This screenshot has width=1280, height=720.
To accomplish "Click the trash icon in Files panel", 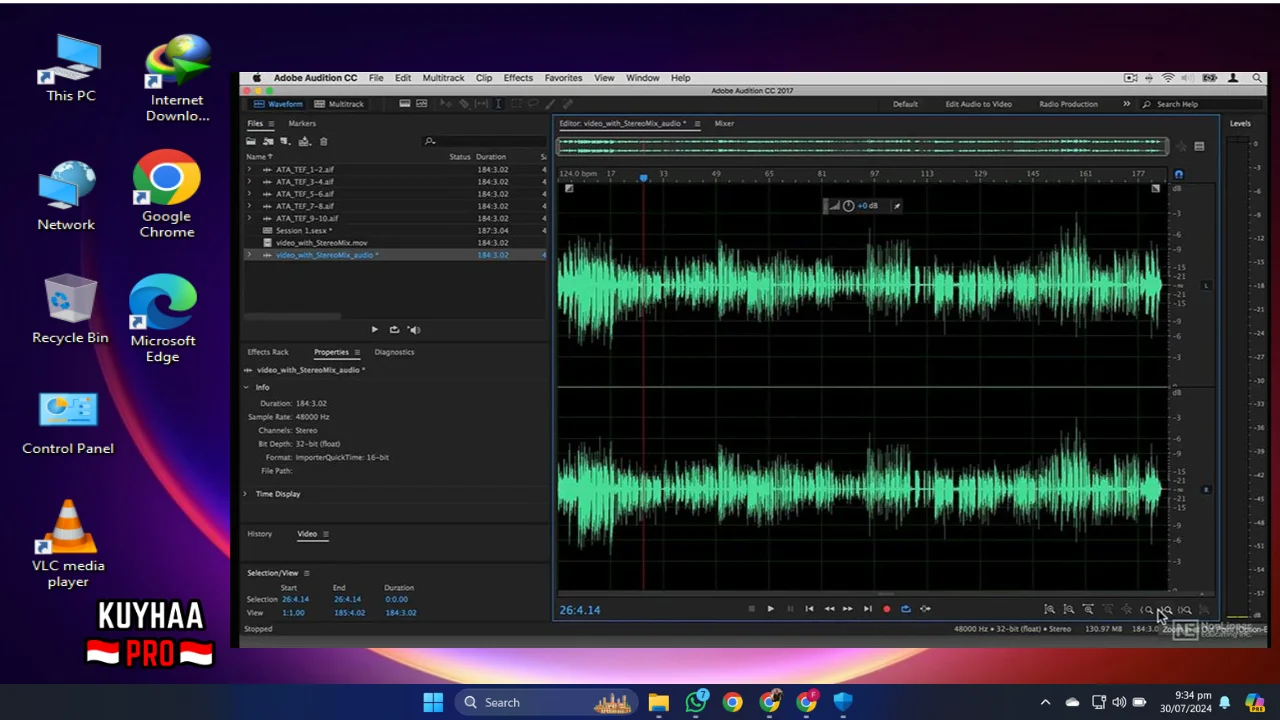I will [x=323, y=141].
